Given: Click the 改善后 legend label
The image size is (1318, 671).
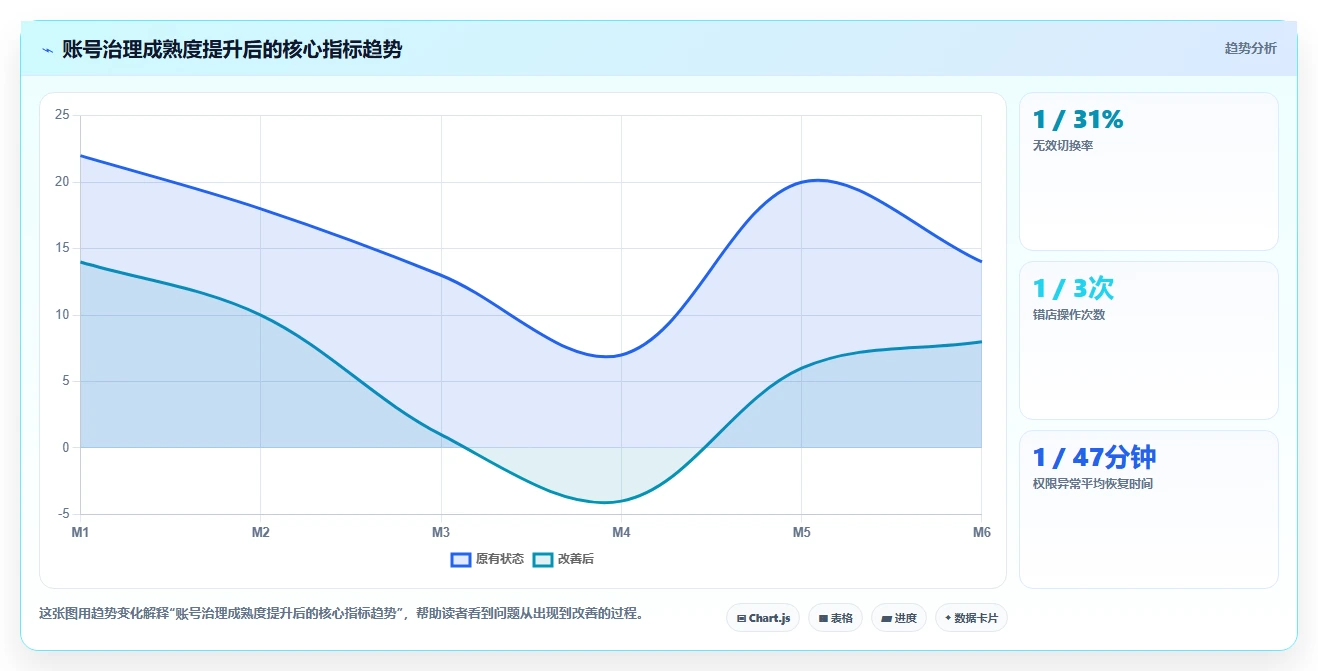Looking at the screenshot, I should pyautogui.click(x=576, y=559).
